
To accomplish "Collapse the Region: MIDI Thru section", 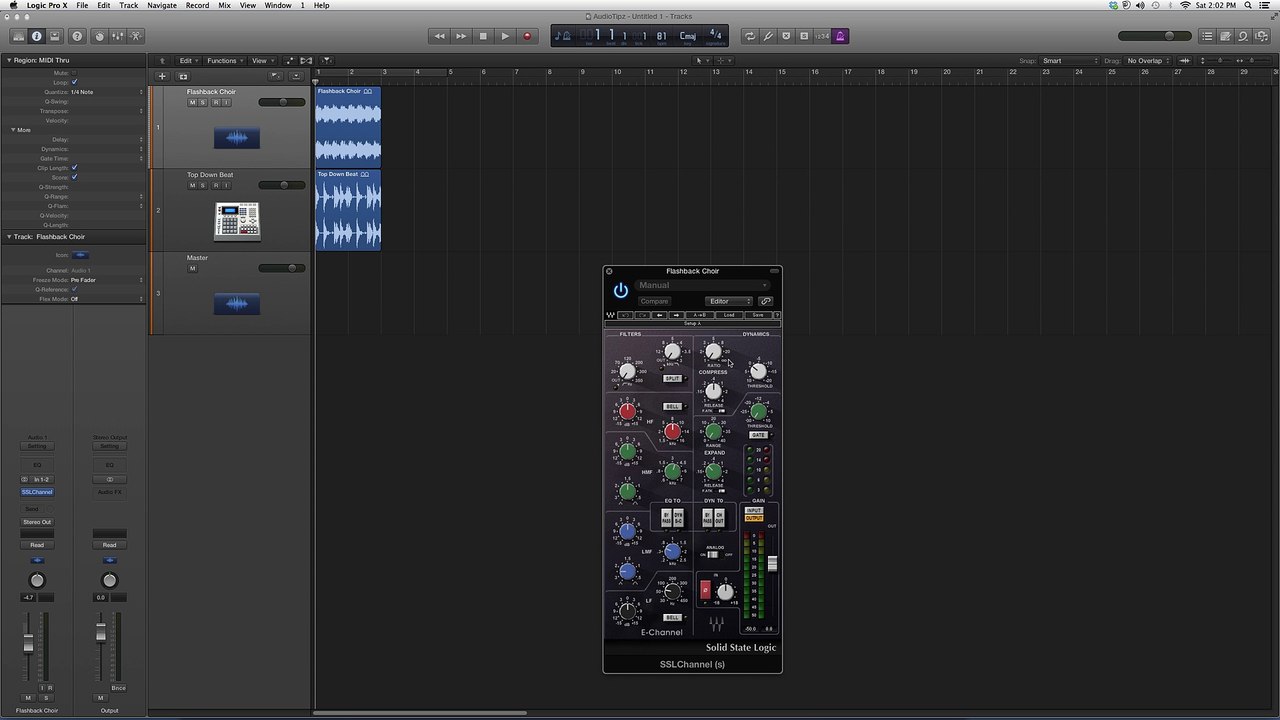I will pyautogui.click(x=8, y=60).
